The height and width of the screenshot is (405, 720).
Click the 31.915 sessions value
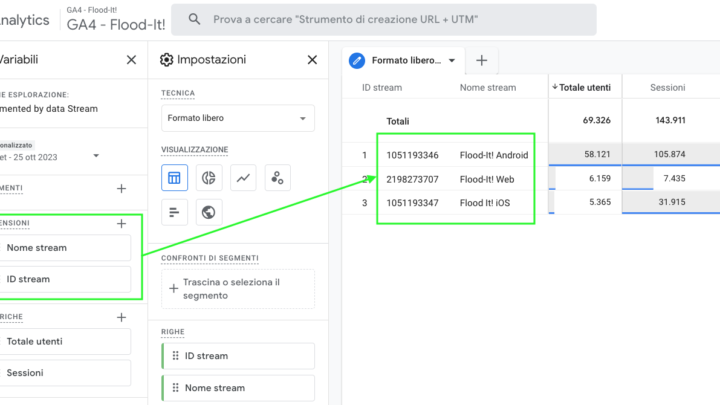[x=672, y=202]
